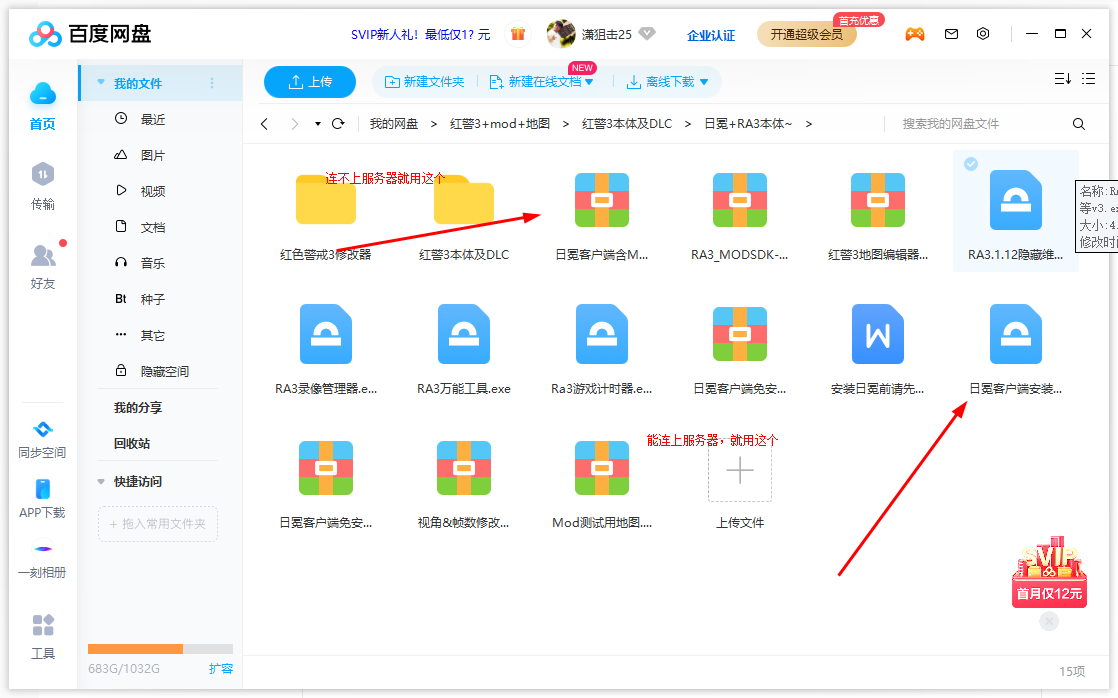Open the mail messages icon
Image resolution: width=1118 pixels, height=698 pixels.
951,34
